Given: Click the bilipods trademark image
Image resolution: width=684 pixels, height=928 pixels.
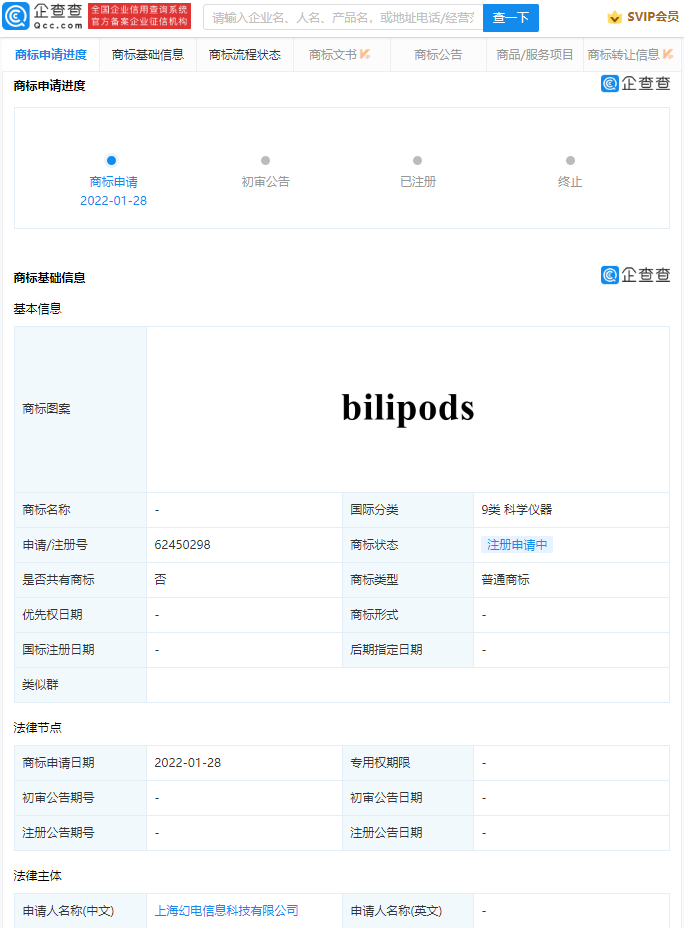Looking at the screenshot, I should (408, 408).
